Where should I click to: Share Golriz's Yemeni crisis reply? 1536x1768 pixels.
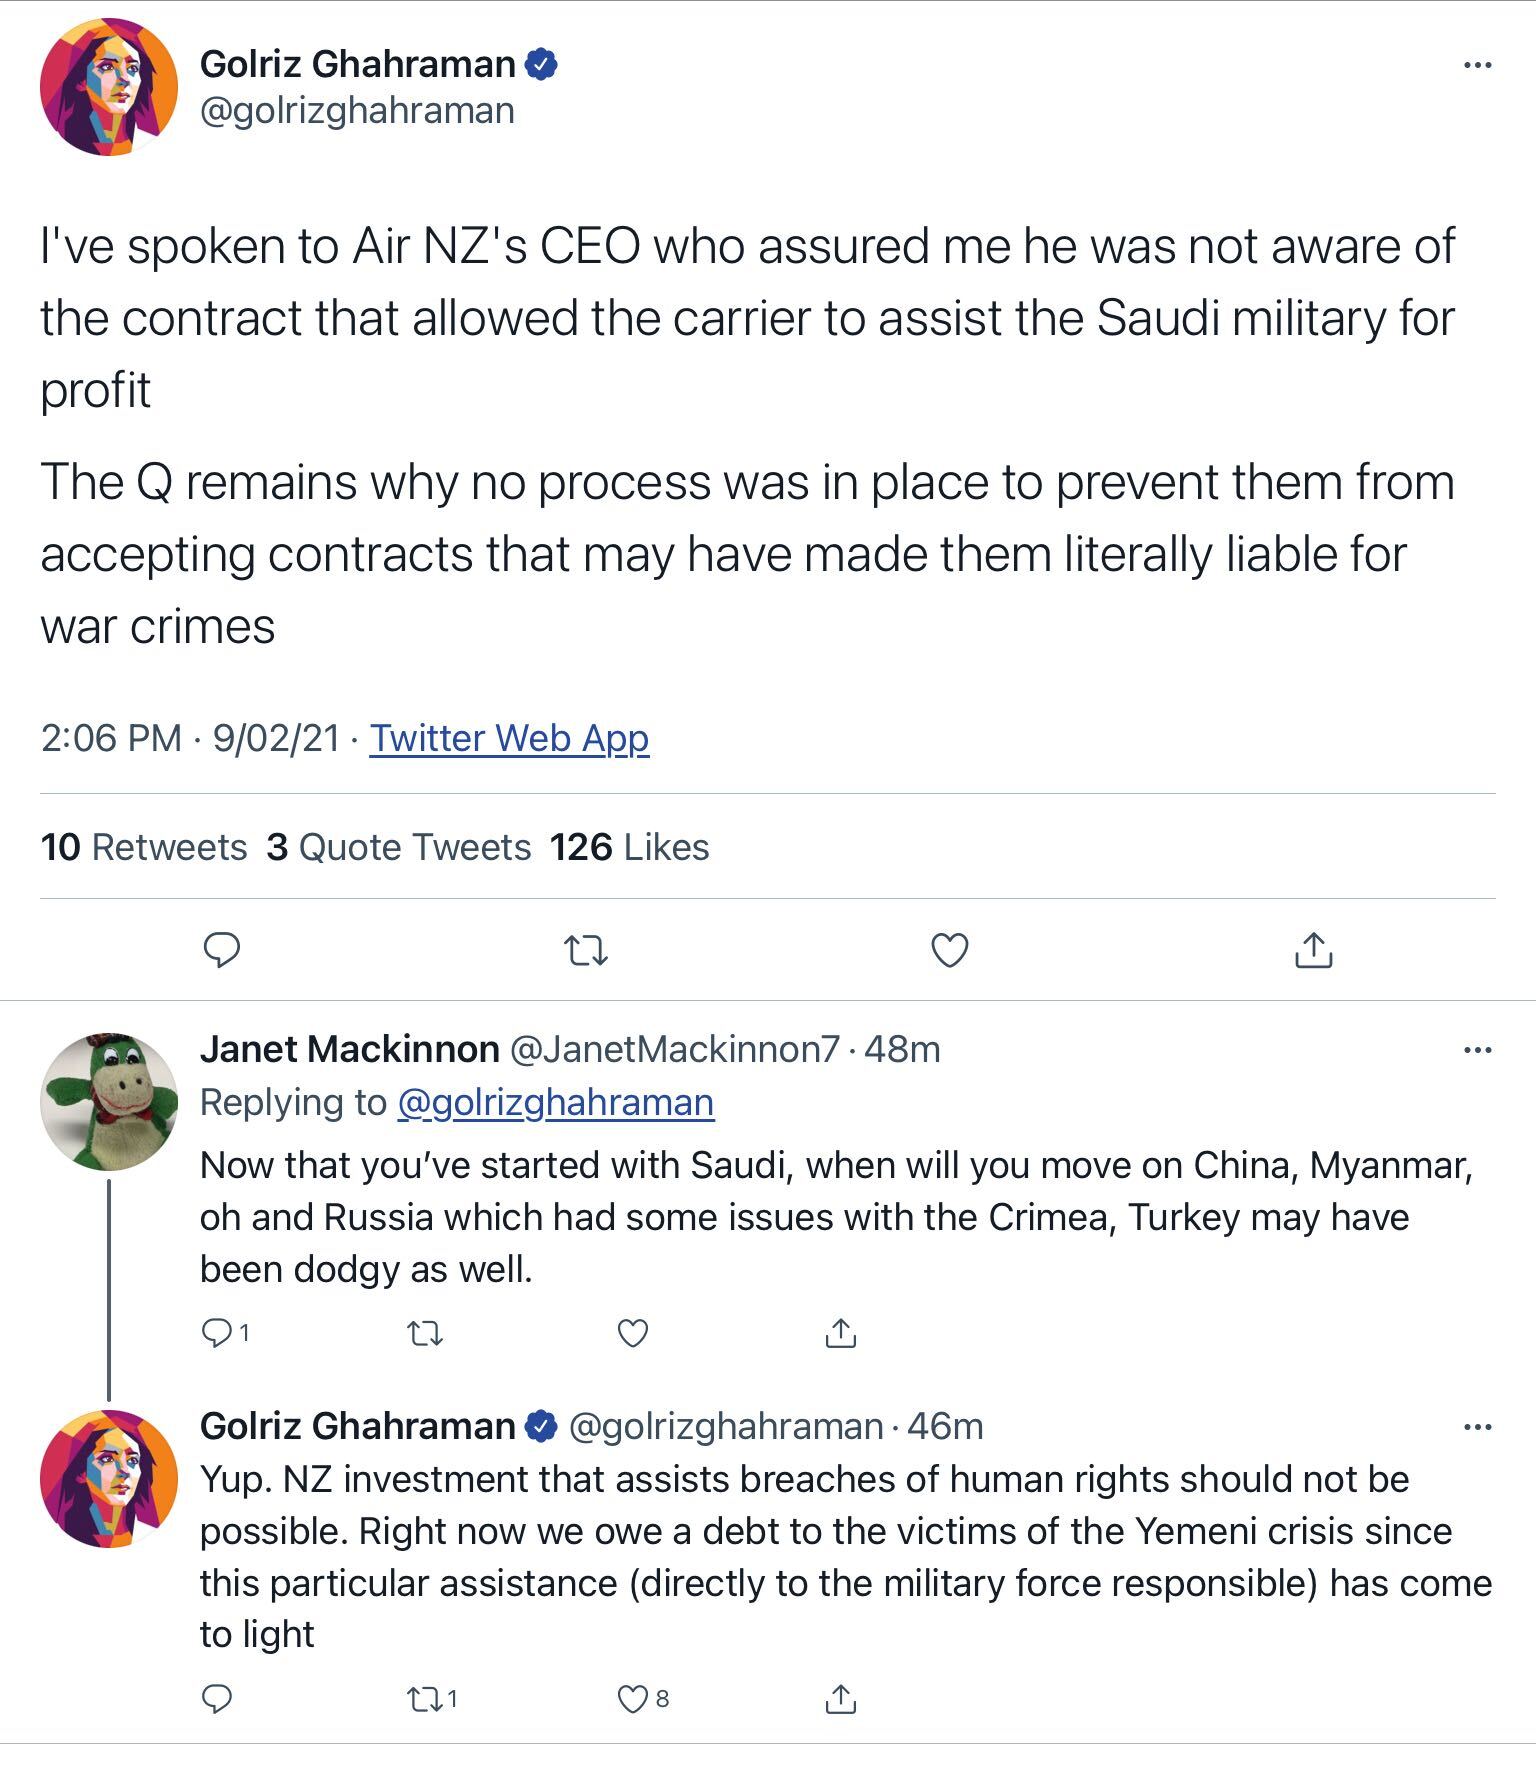tap(841, 1698)
